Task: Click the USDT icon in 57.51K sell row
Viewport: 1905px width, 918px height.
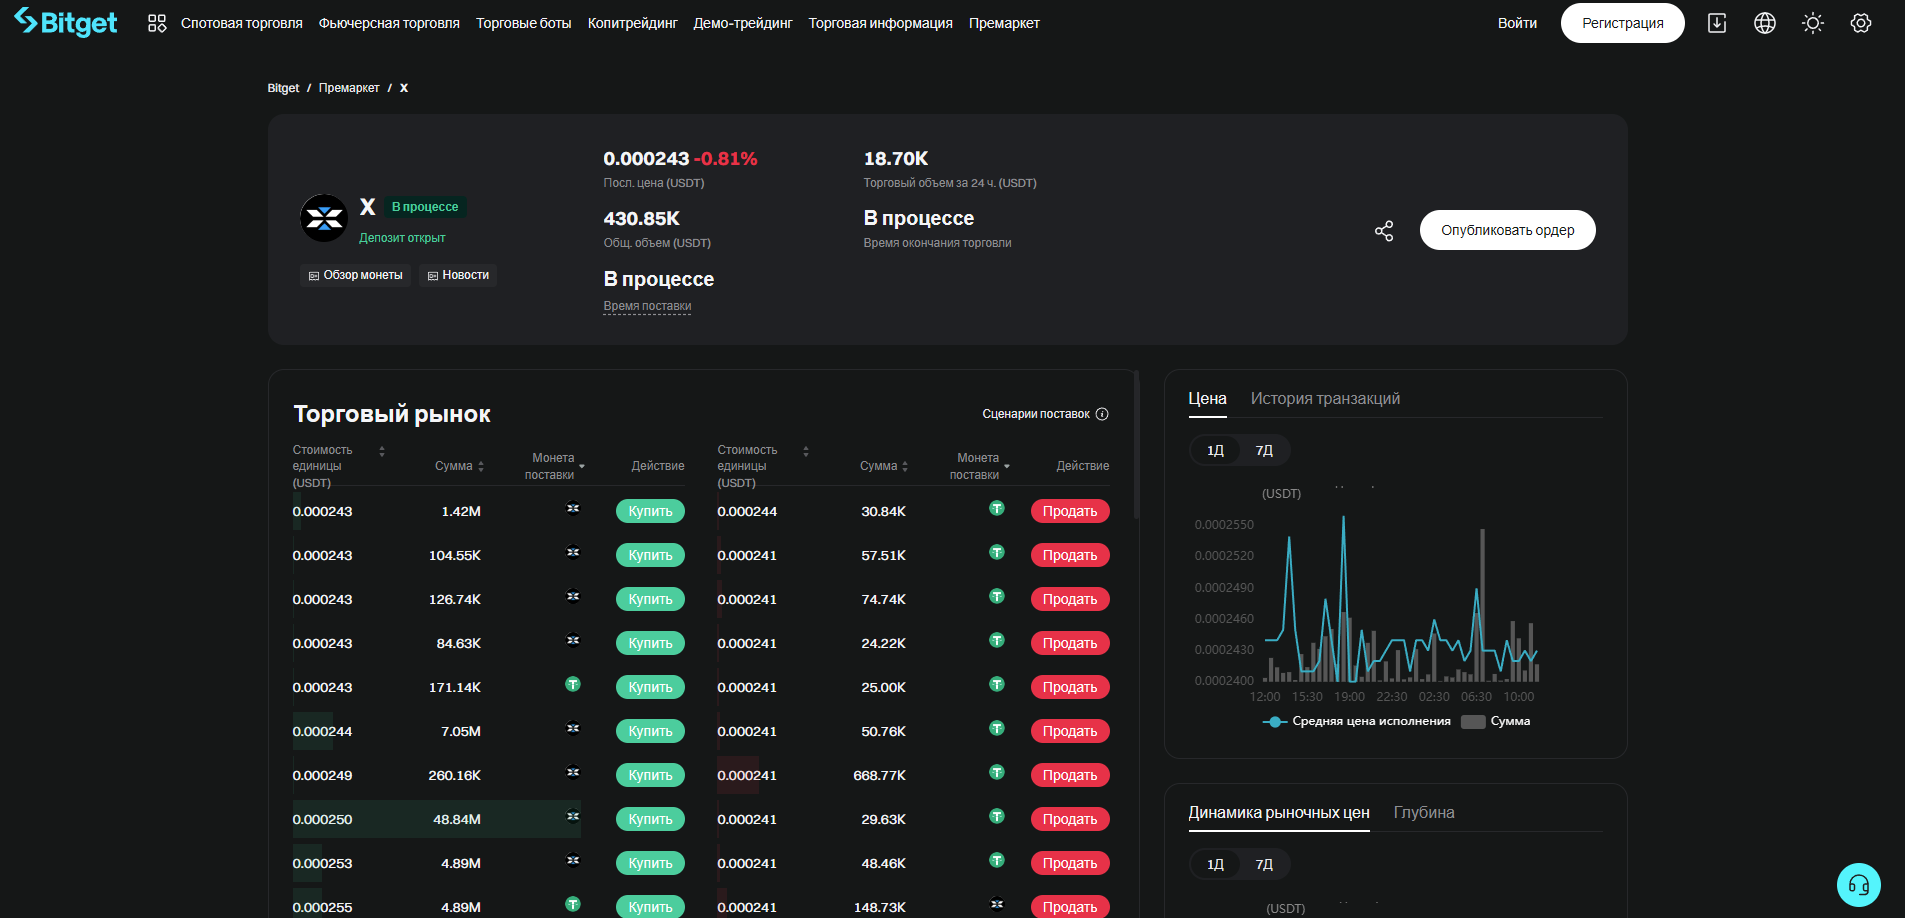Action: 997,552
